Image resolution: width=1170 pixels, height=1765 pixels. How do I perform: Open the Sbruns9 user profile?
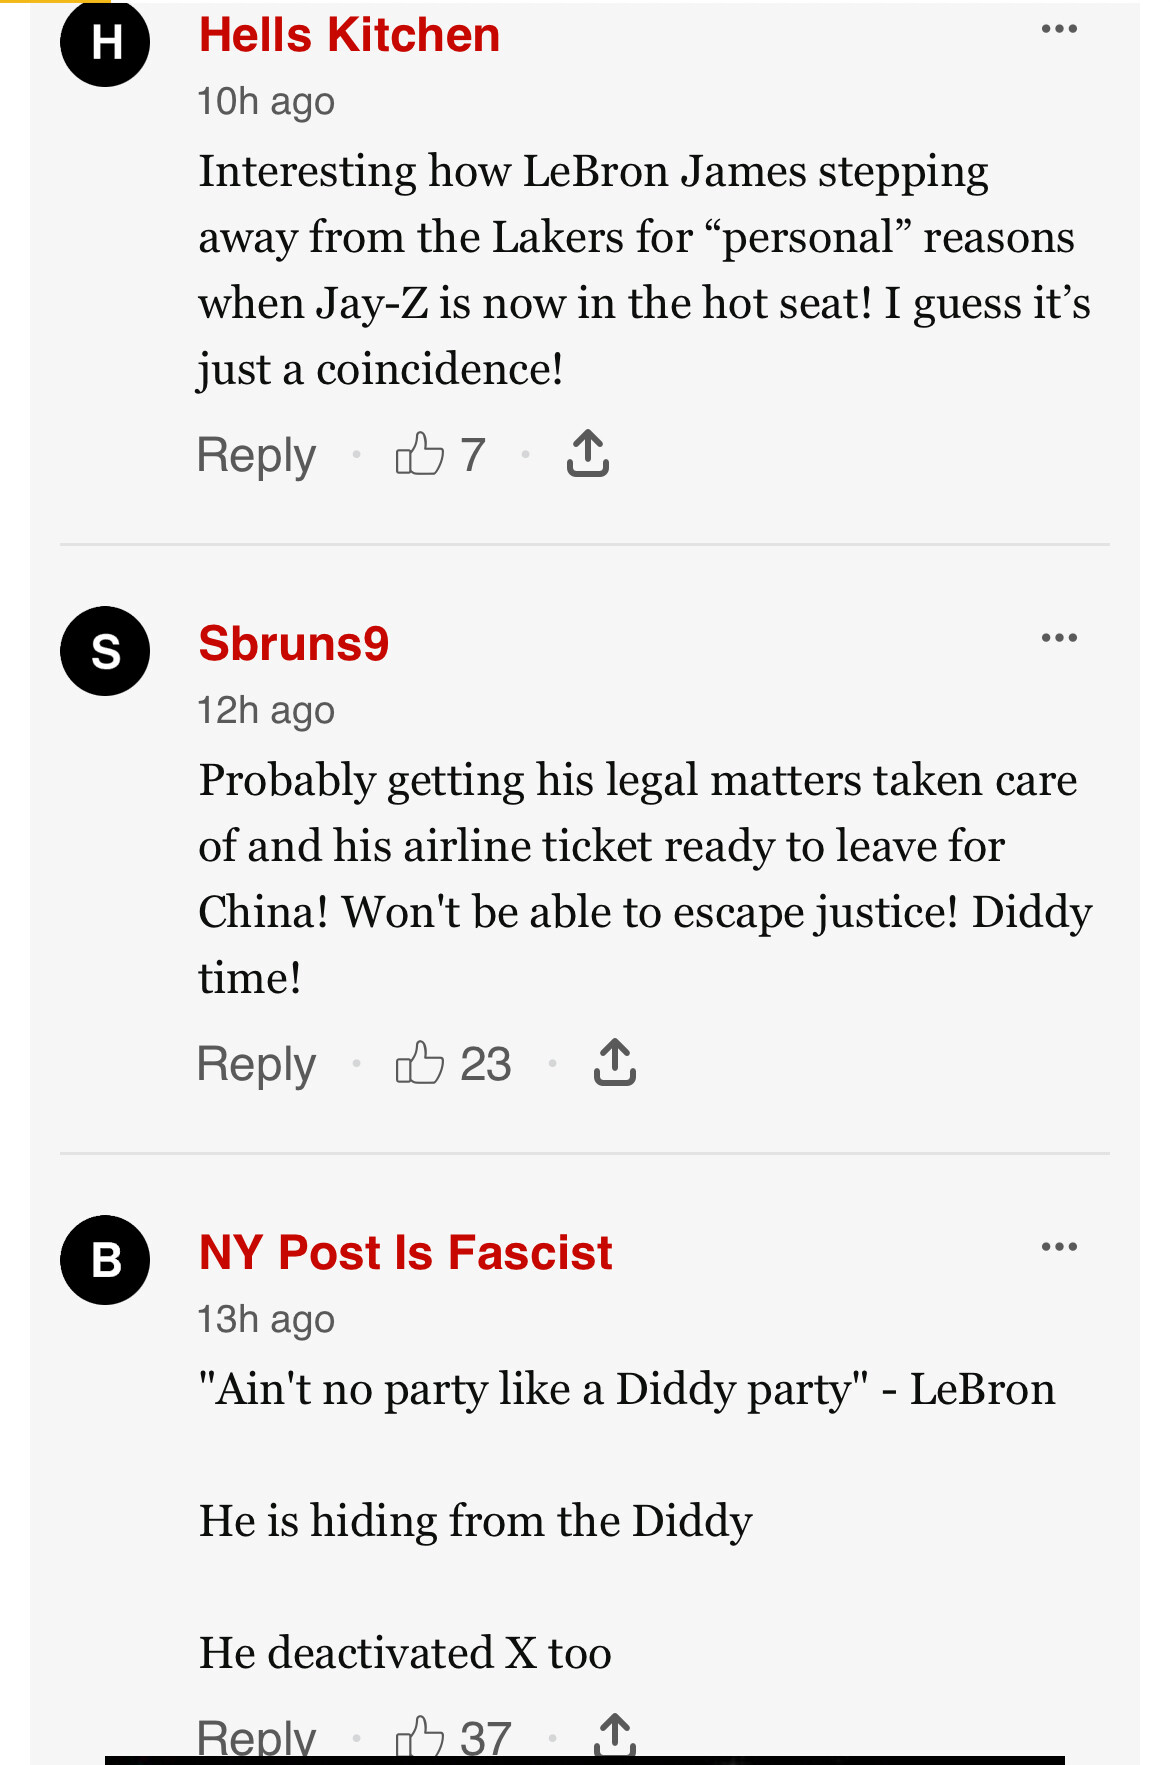click(x=293, y=643)
